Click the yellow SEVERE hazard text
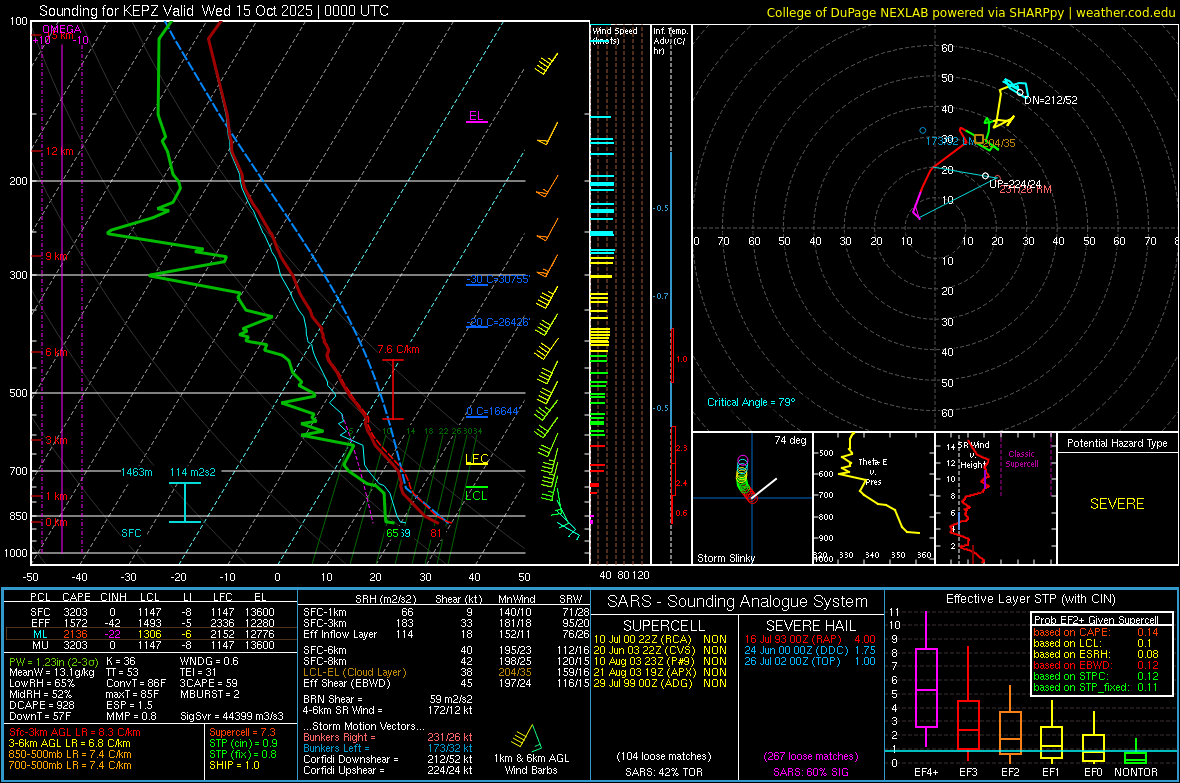The width and height of the screenshot is (1180, 783). point(1117,504)
